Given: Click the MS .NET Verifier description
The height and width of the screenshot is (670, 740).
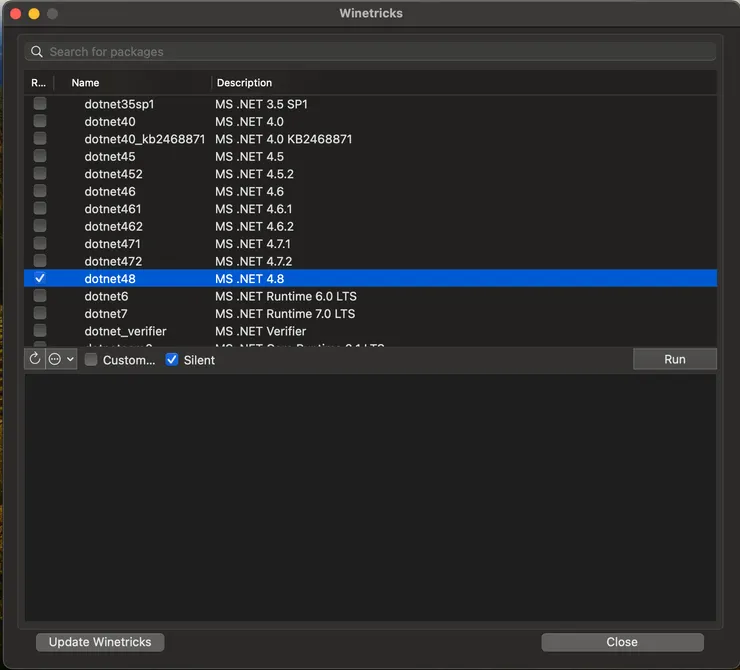Looking at the screenshot, I should 261,331.
